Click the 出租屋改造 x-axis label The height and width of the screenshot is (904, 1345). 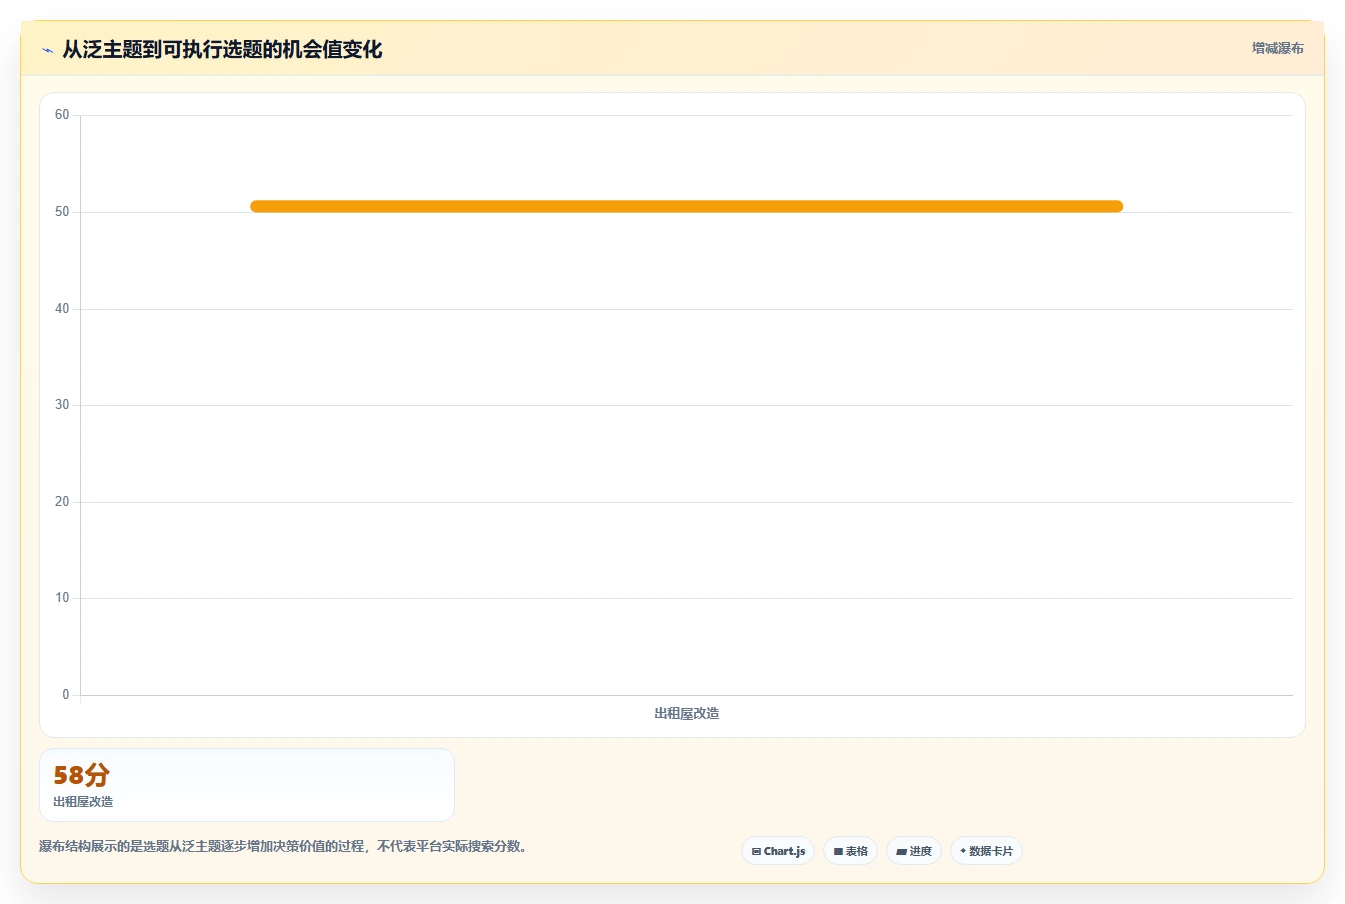click(687, 713)
